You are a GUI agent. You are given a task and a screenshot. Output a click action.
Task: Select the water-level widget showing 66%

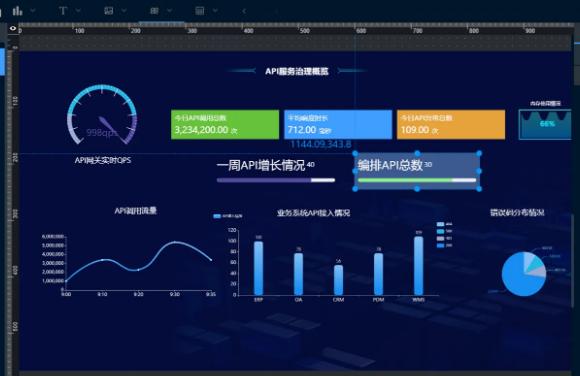point(545,124)
